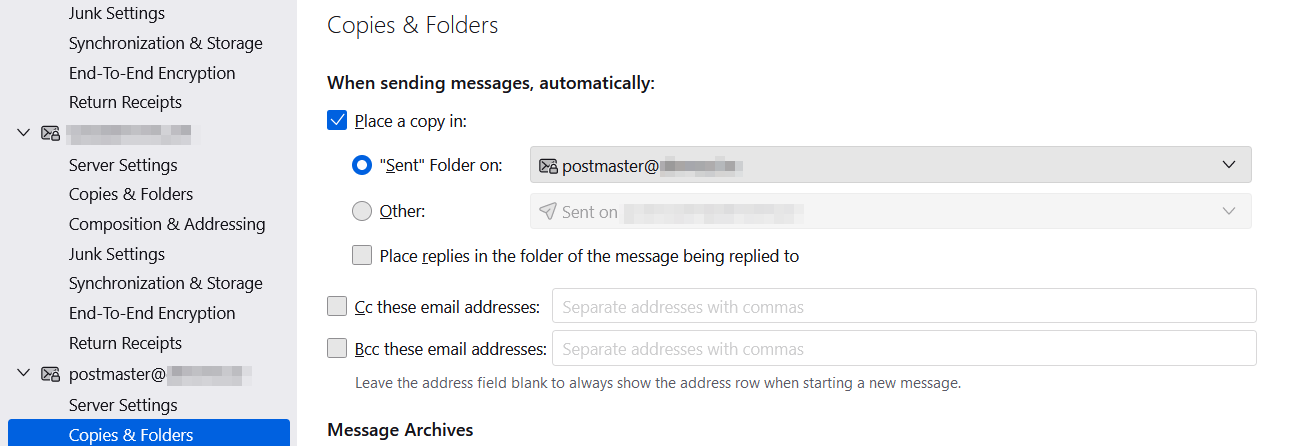The width and height of the screenshot is (1290, 446).
Task: Select the '"Sent" Folder on' radio button
Action: pyautogui.click(x=362, y=166)
